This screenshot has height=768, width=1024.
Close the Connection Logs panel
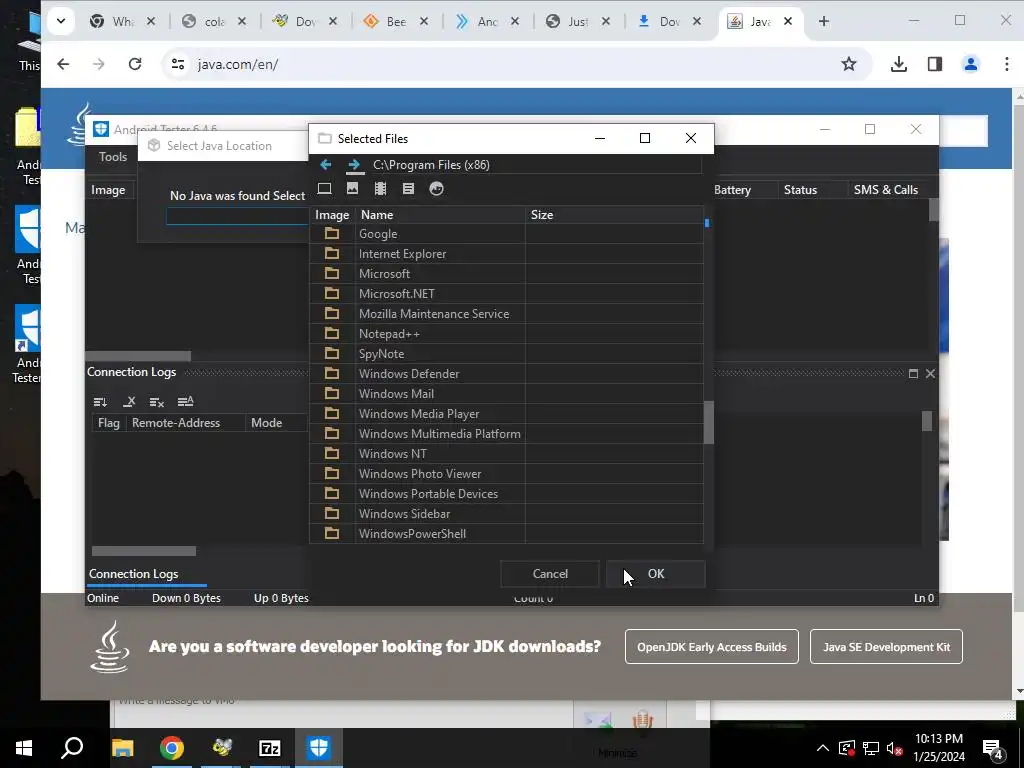coord(930,374)
